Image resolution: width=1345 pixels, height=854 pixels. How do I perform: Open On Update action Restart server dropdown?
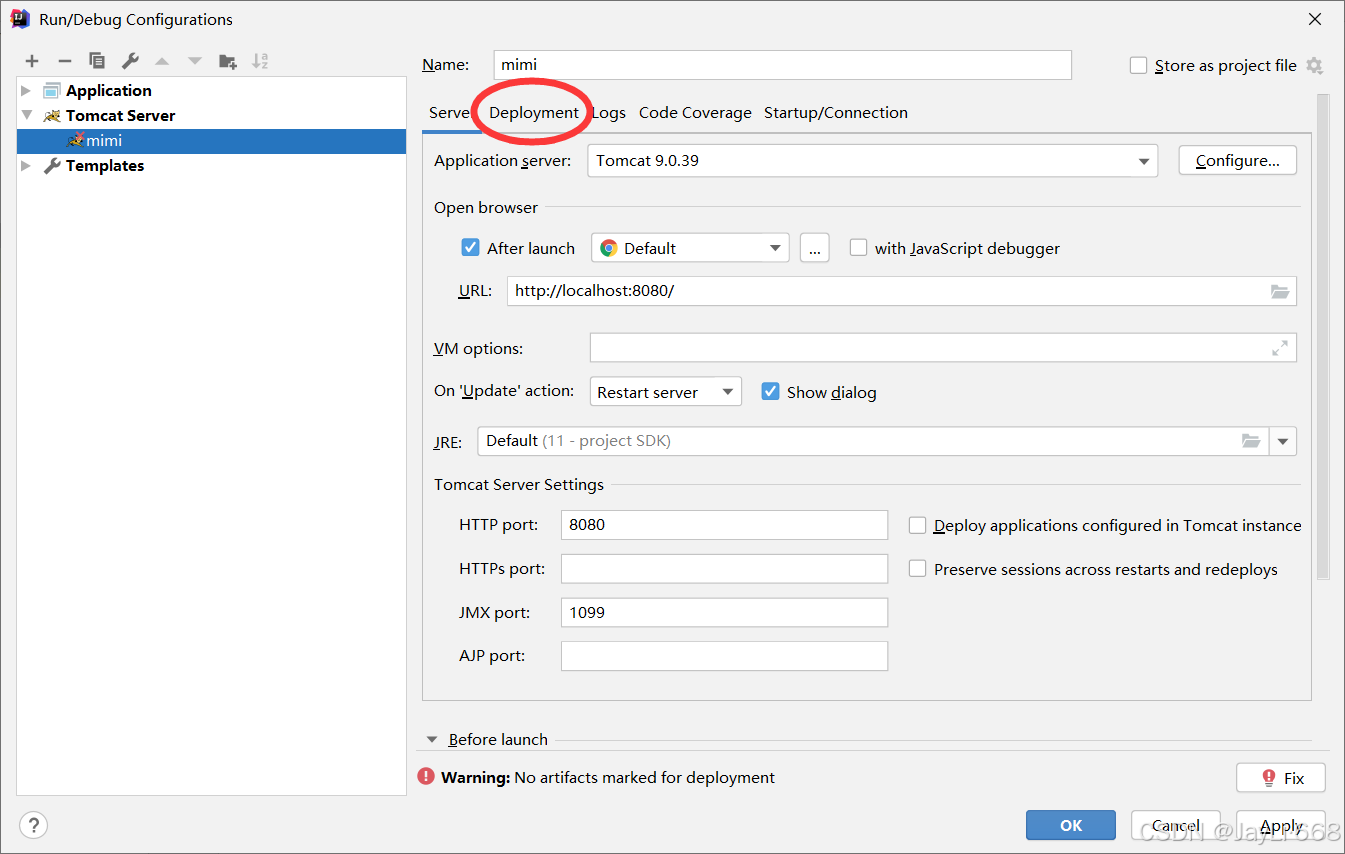click(x=666, y=392)
